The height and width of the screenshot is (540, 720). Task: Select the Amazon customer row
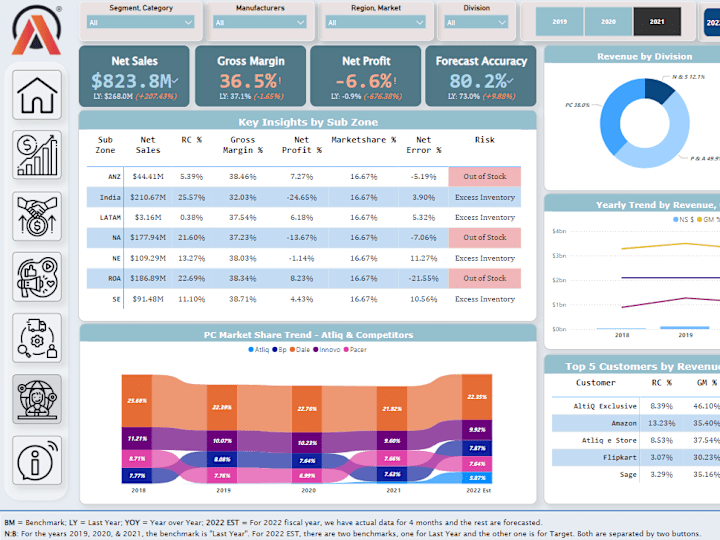636,423
